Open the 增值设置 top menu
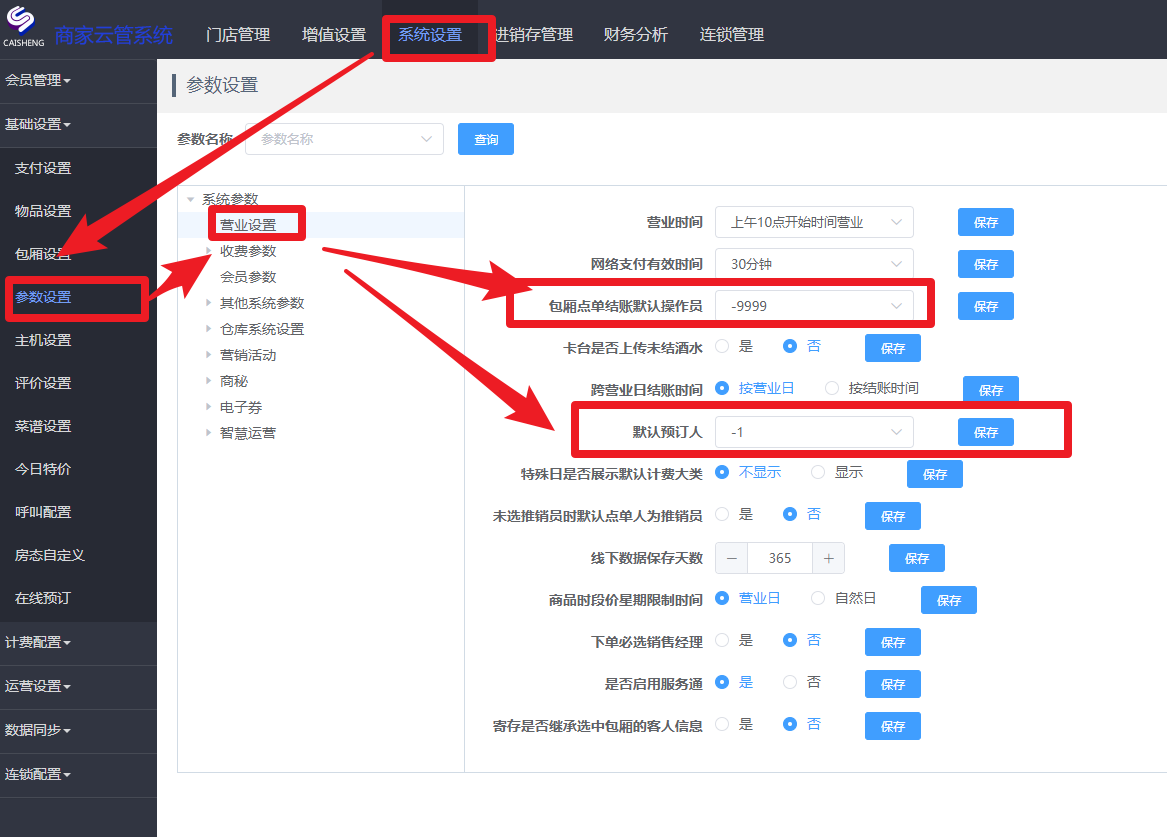Image resolution: width=1167 pixels, height=837 pixels. coord(333,34)
